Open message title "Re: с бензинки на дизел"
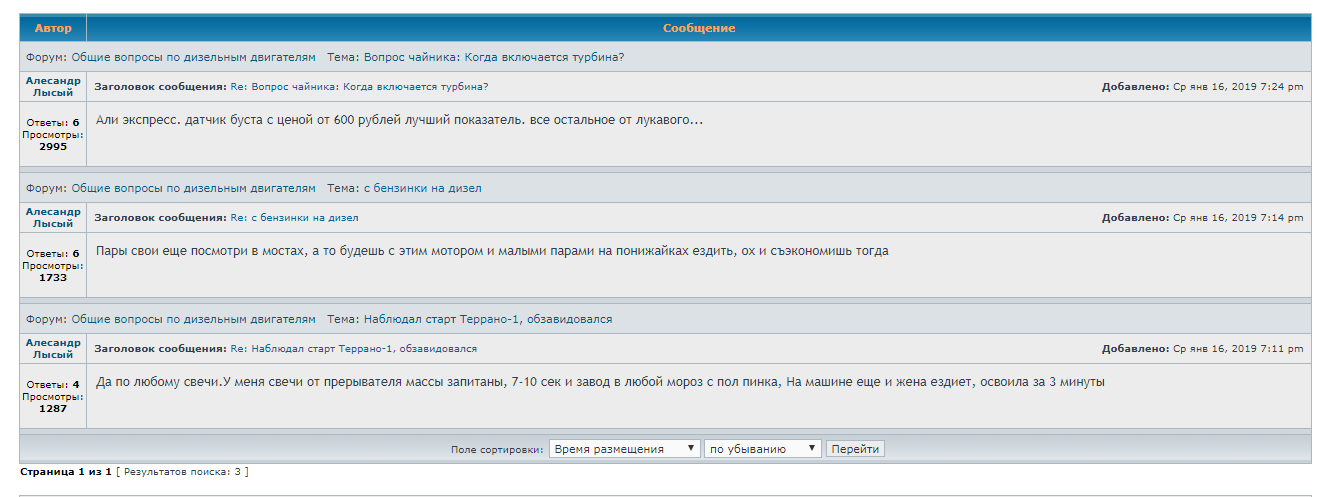Viewport: 1317px width, 497px height. click(x=294, y=218)
